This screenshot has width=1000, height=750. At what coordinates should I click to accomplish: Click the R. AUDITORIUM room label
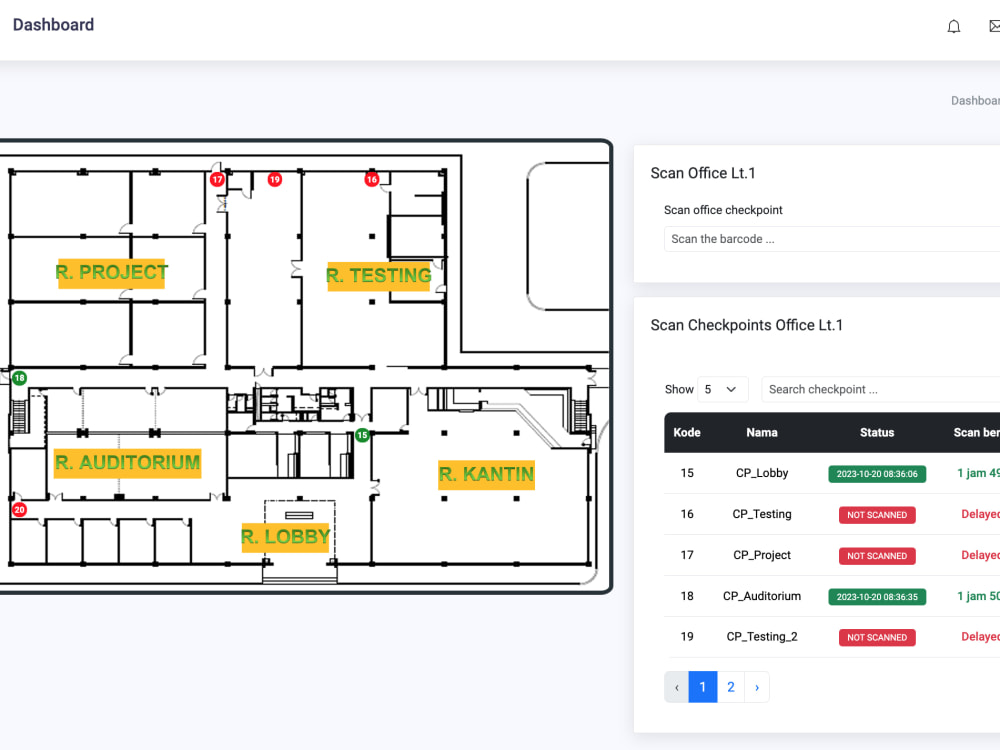click(x=128, y=463)
